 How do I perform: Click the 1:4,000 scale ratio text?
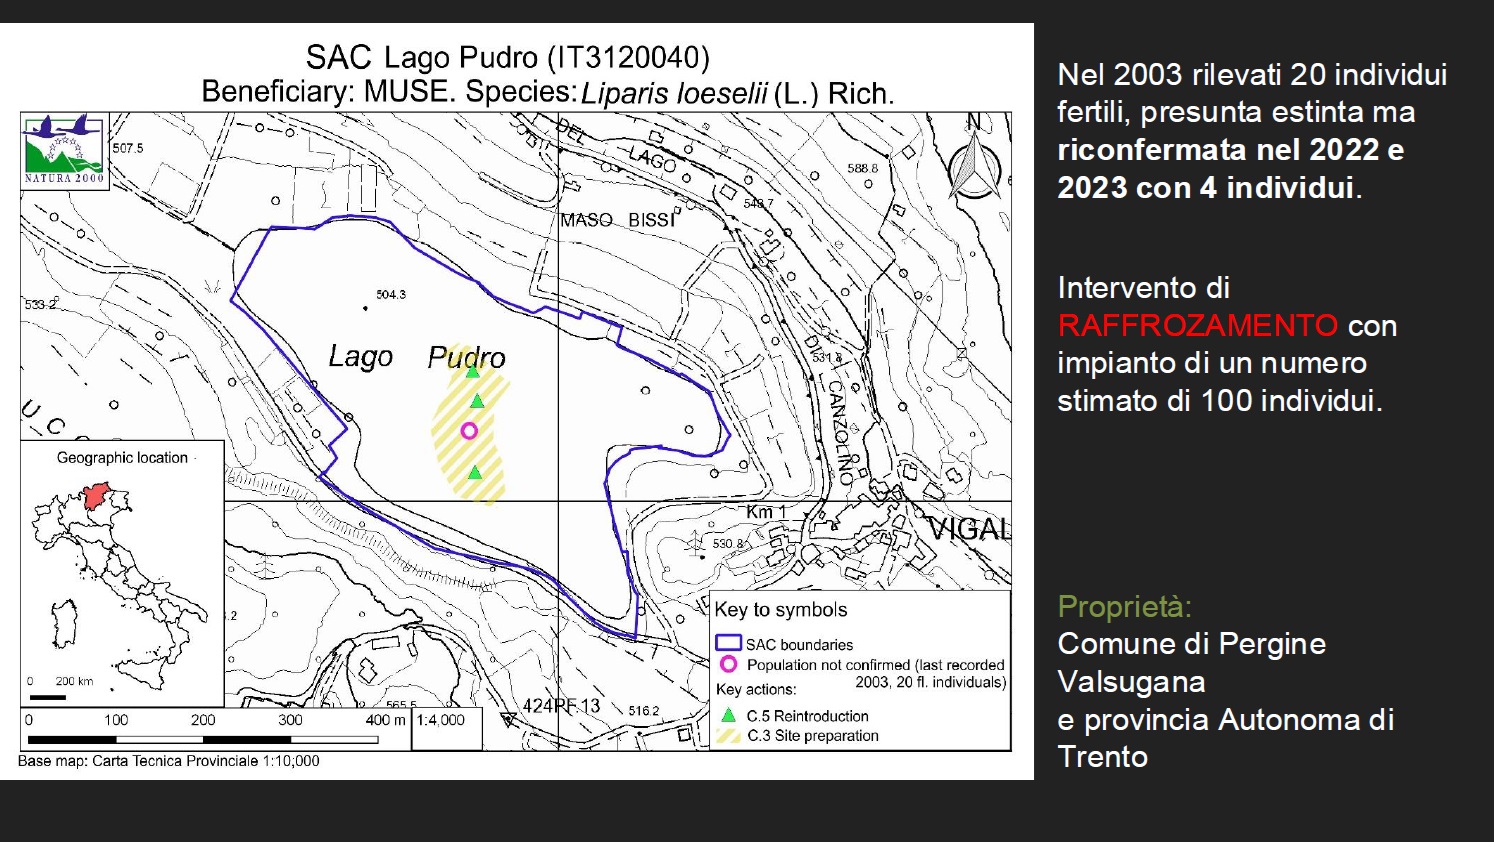(x=441, y=720)
